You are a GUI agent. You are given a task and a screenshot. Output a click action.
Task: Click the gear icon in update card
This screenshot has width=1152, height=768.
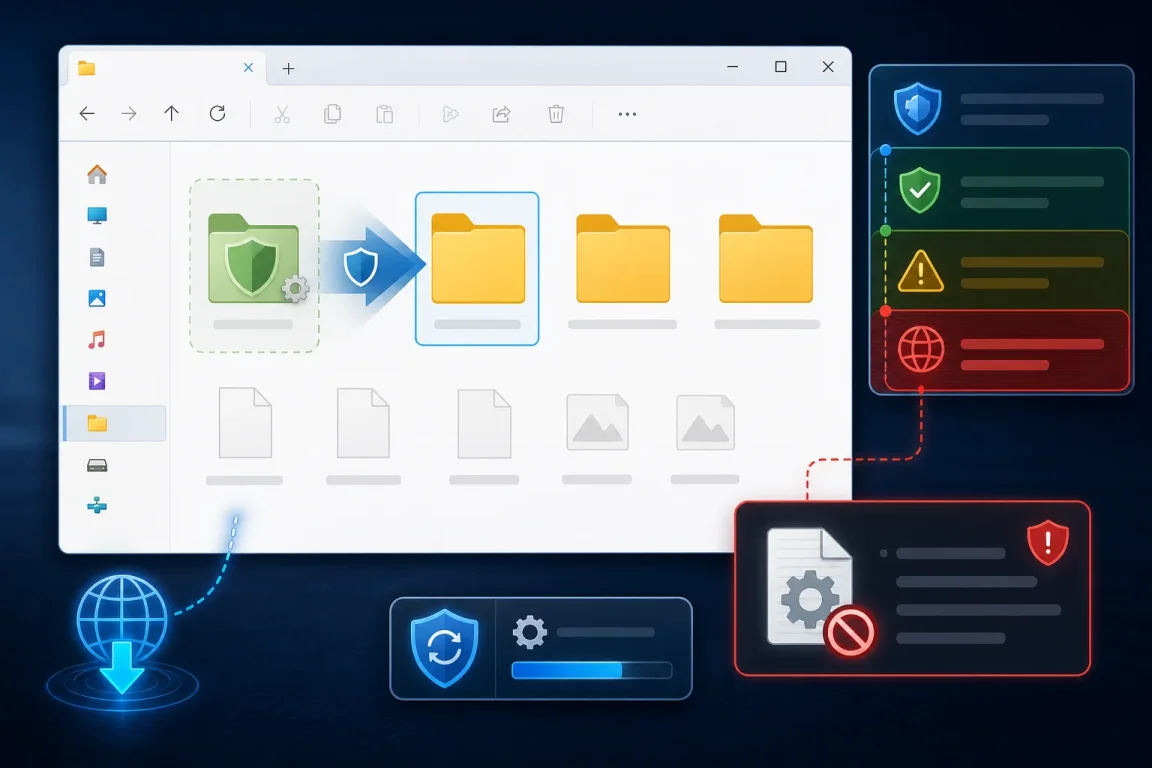click(x=530, y=632)
